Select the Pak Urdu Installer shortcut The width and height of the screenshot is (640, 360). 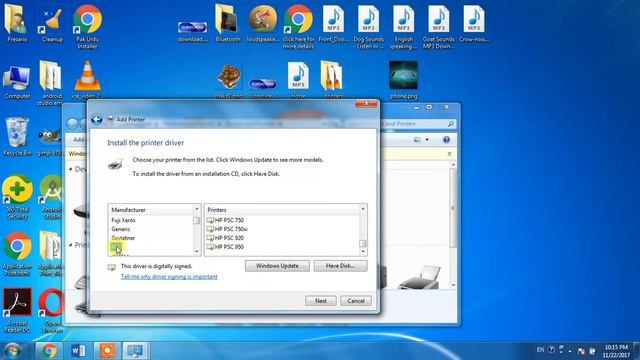point(87,27)
